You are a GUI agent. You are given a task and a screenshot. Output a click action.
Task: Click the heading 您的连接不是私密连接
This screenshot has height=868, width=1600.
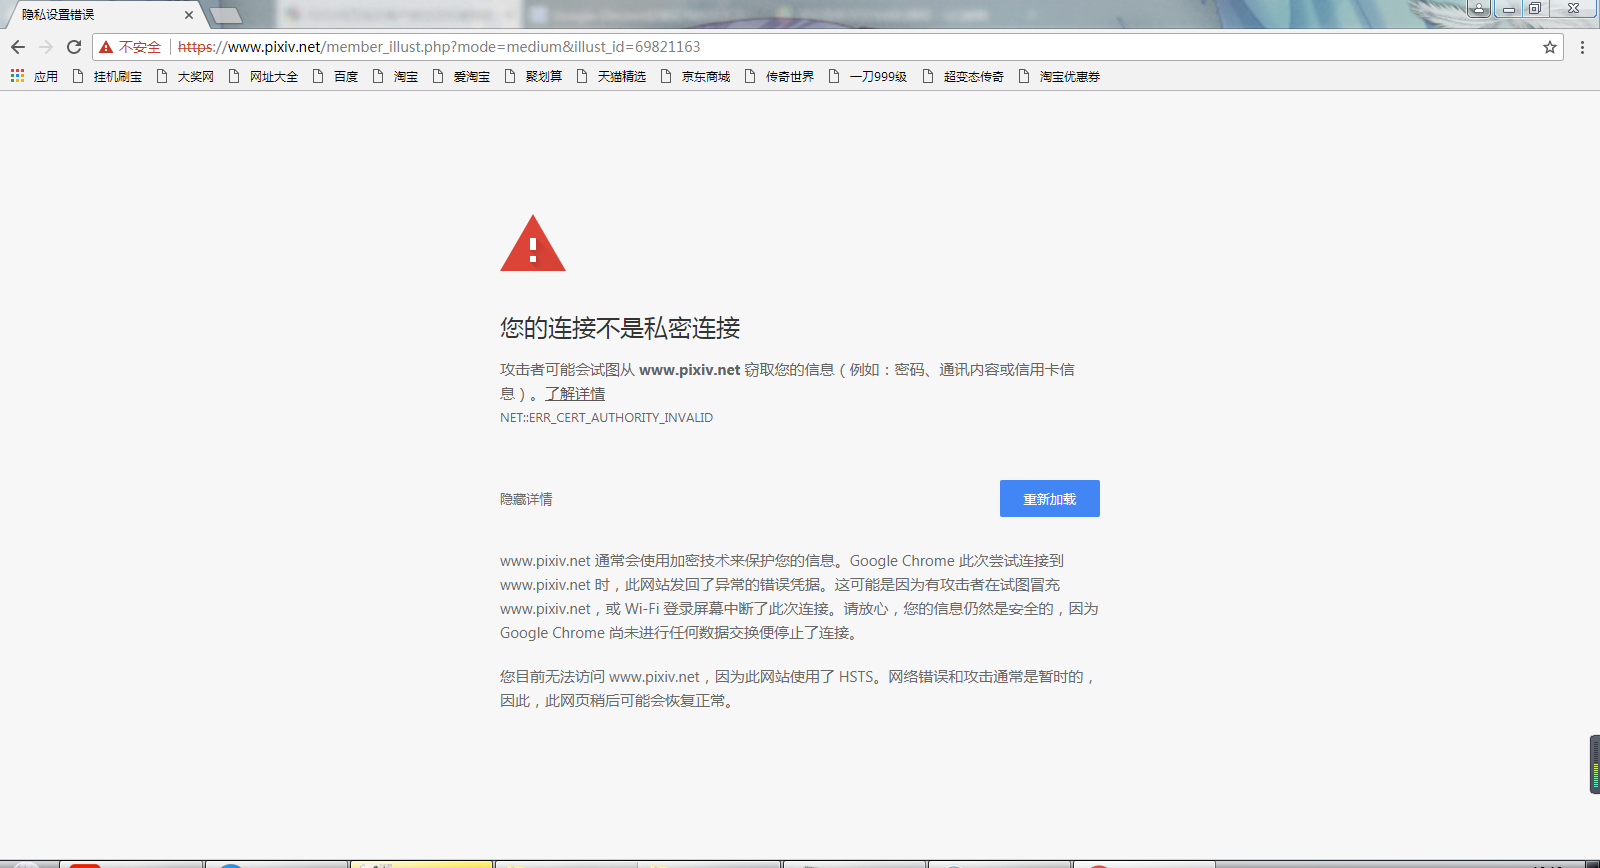[620, 328]
